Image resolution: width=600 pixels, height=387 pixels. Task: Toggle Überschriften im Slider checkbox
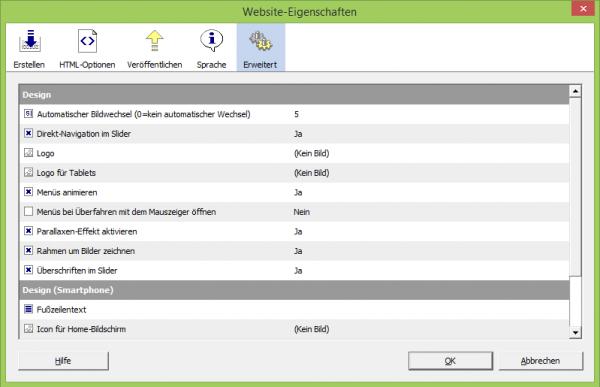point(28,270)
